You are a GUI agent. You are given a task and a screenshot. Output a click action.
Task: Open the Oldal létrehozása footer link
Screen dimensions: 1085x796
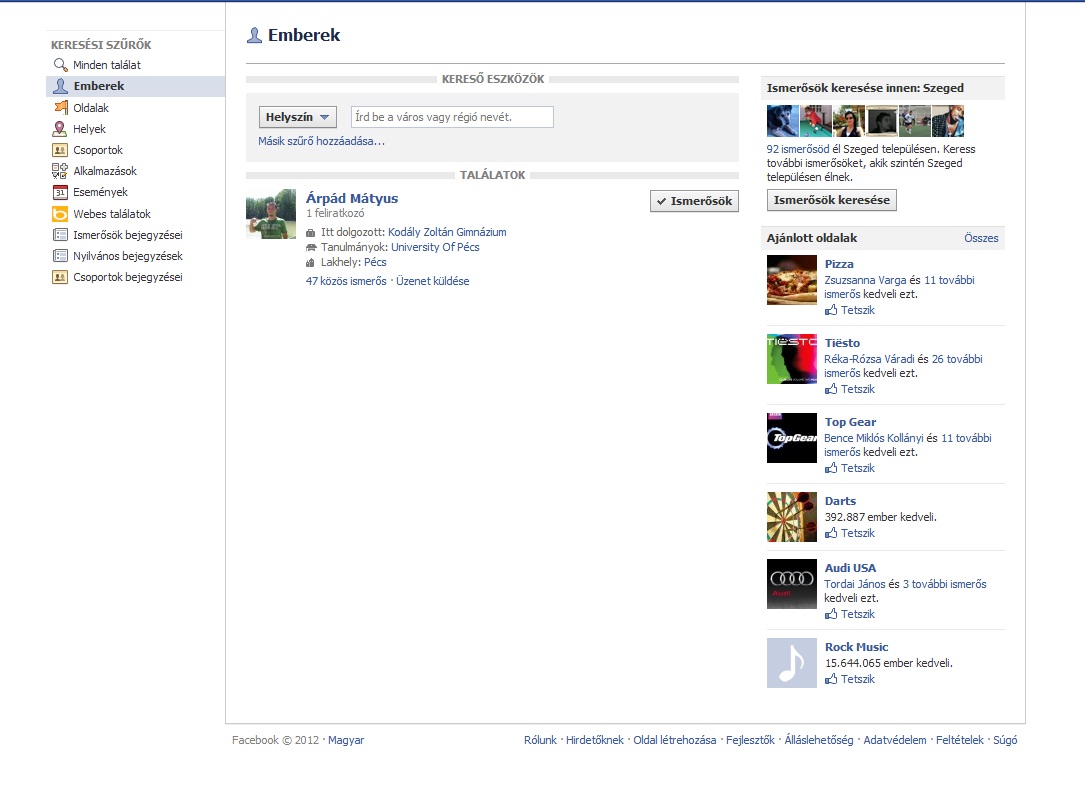pyautogui.click(x=675, y=740)
